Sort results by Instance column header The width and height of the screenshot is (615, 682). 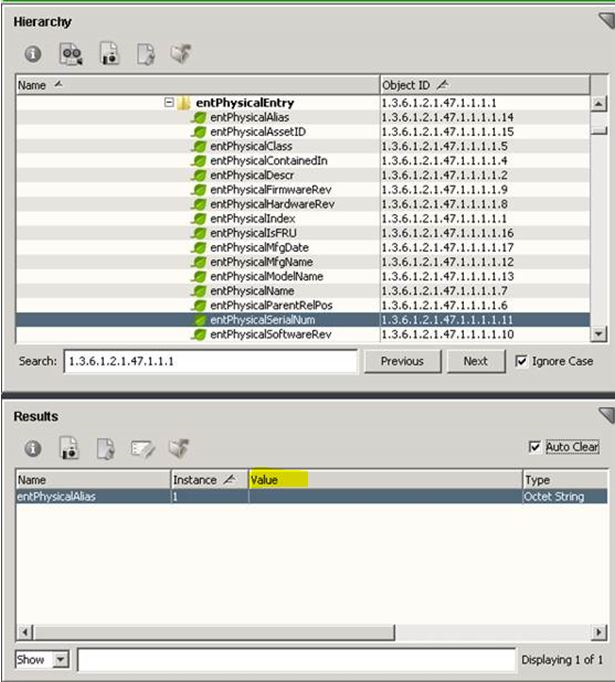pyautogui.click(x=209, y=480)
